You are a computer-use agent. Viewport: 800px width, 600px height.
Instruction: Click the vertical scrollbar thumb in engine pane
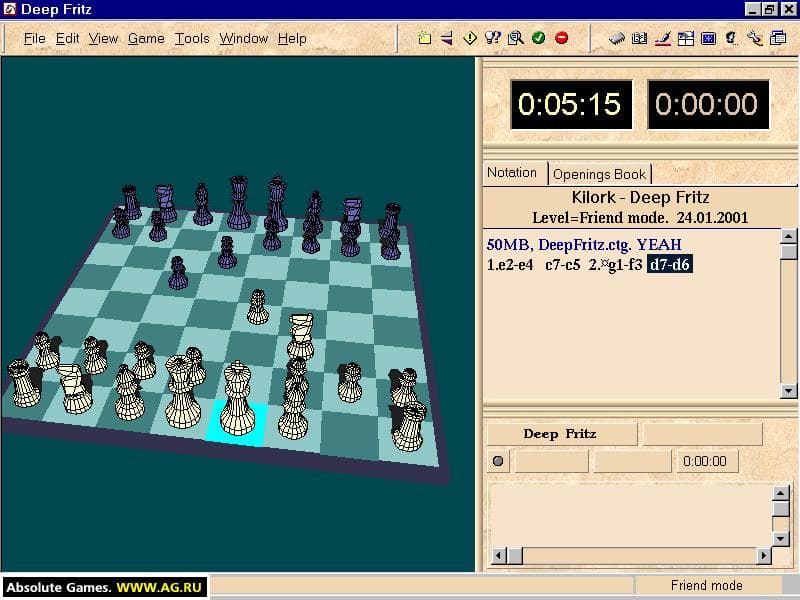tap(781, 509)
